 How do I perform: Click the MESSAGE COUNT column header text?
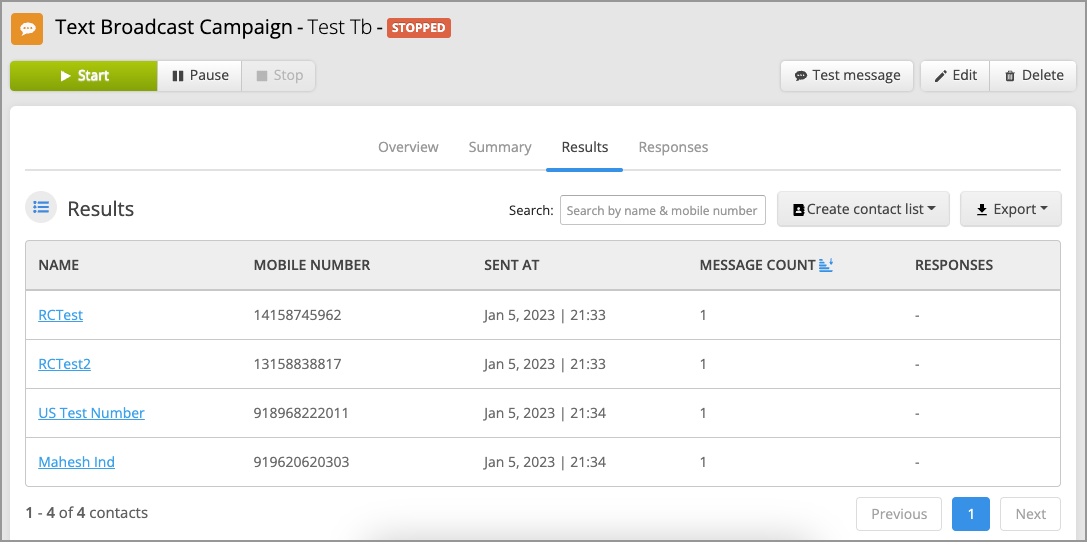click(758, 265)
